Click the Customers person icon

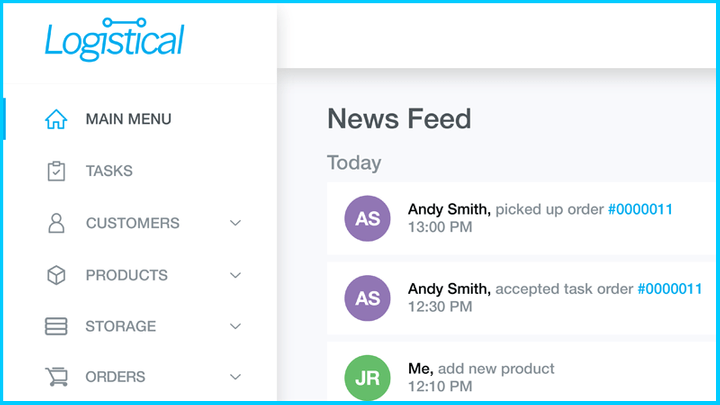56,223
